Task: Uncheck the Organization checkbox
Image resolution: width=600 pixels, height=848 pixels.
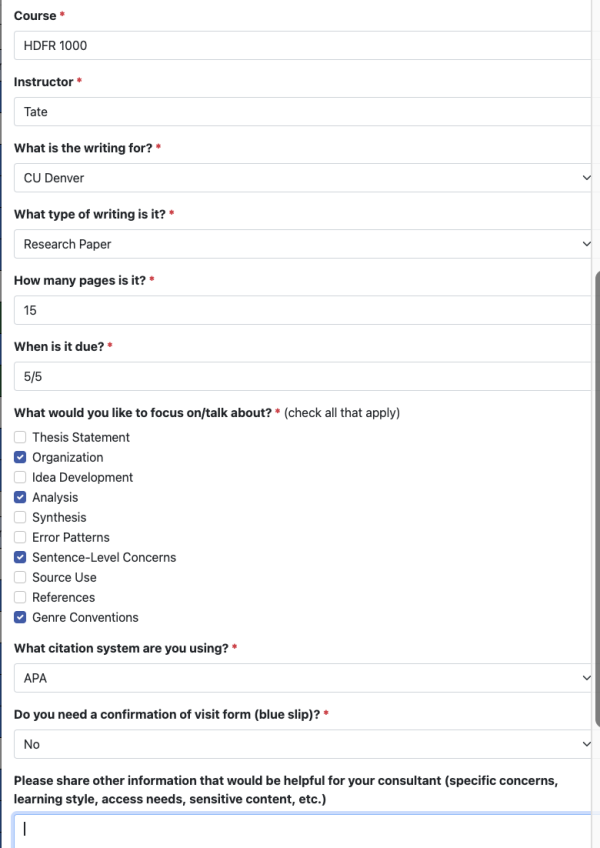Action: 20,457
